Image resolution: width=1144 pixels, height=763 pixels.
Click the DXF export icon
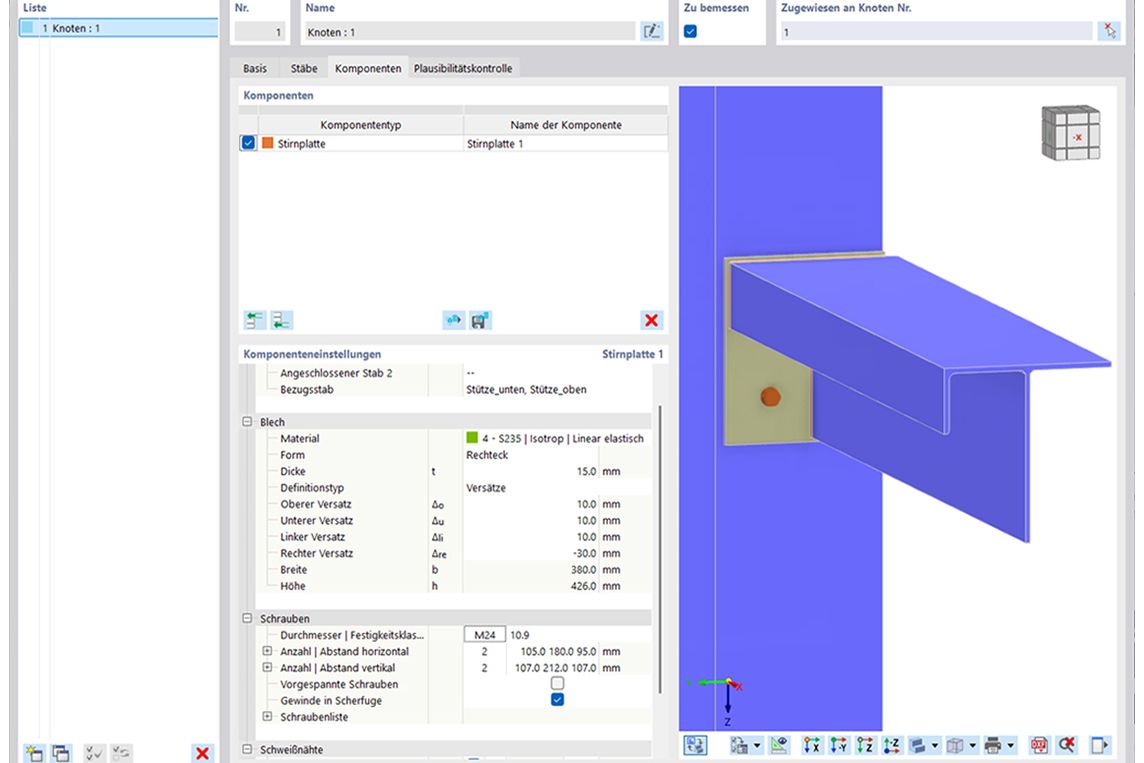point(1039,745)
